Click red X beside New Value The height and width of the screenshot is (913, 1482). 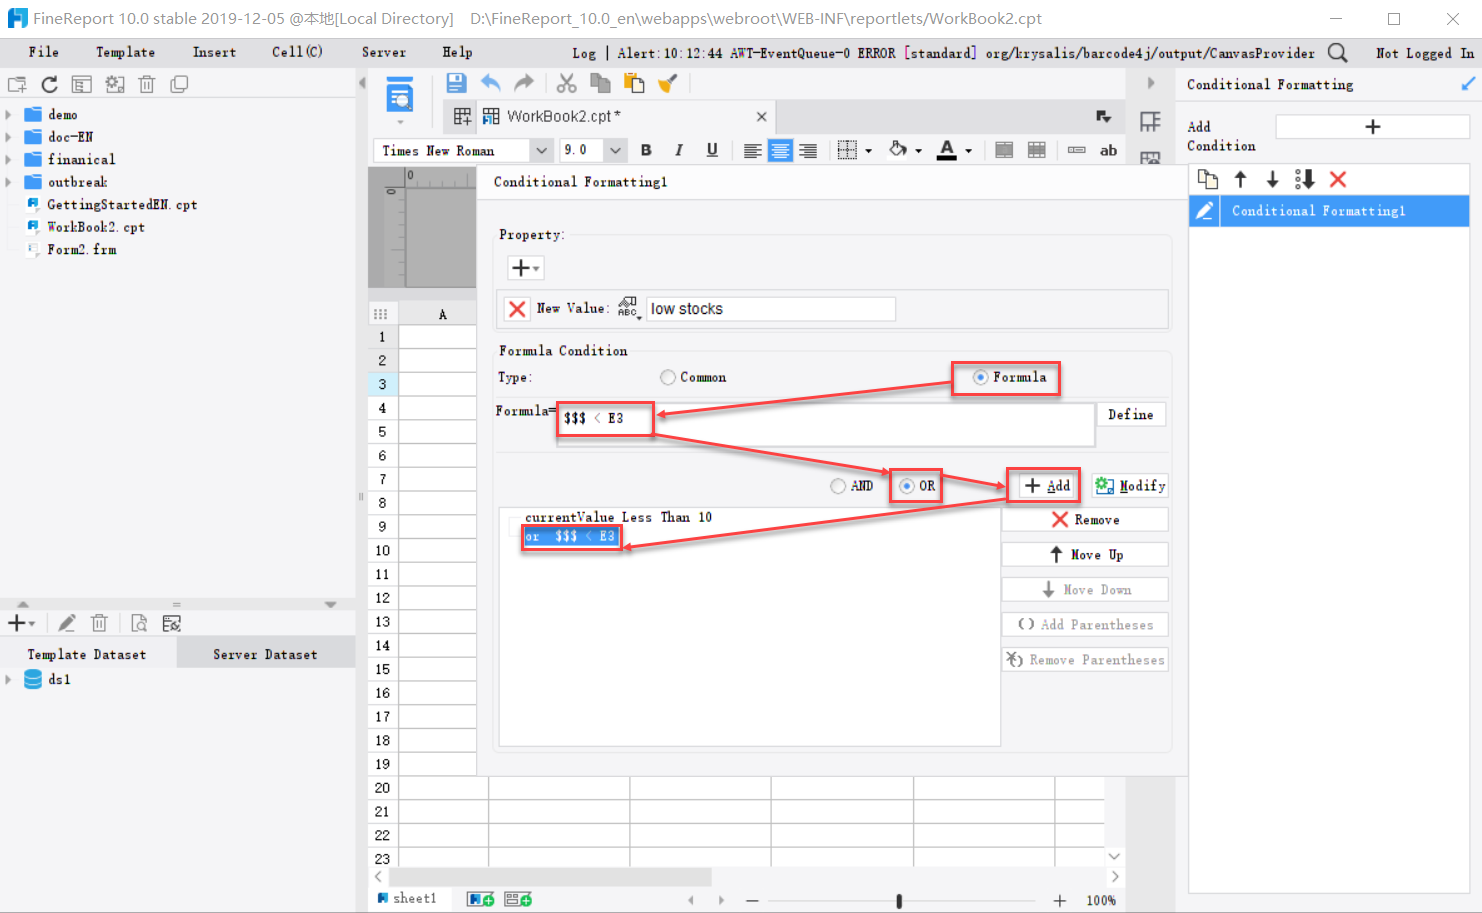517,309
